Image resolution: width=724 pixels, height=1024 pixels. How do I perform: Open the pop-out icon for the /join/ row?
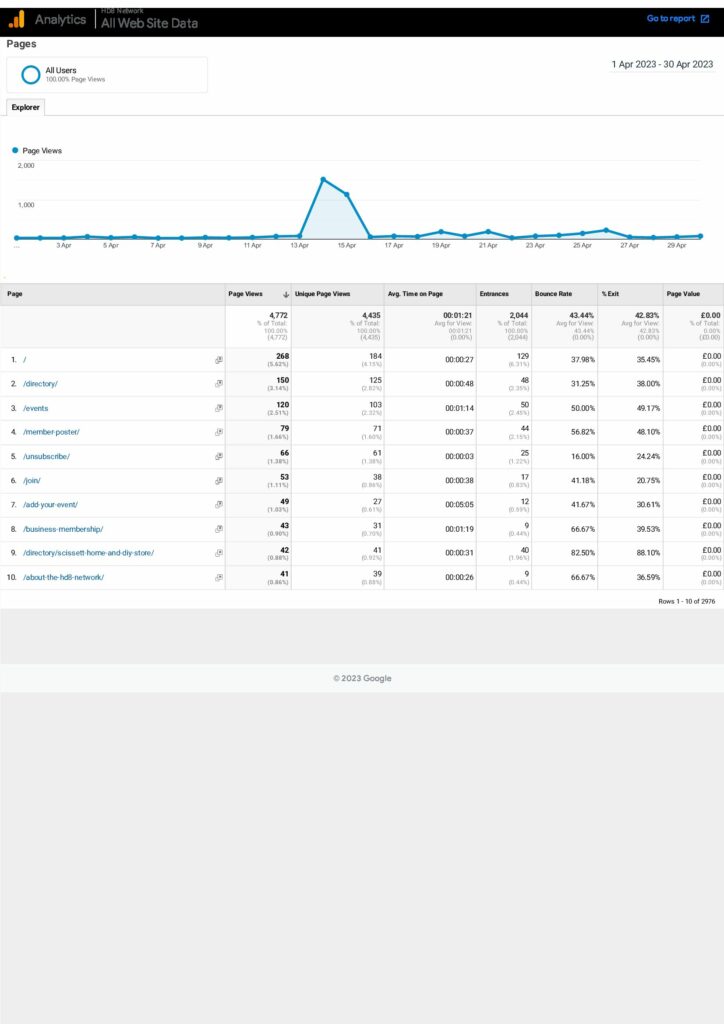(x=219, y=481)
